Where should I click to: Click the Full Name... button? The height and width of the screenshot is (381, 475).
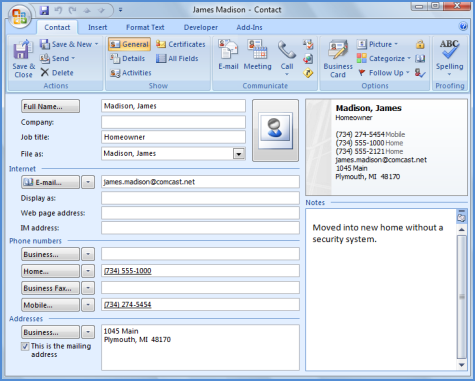pos(50,106)
